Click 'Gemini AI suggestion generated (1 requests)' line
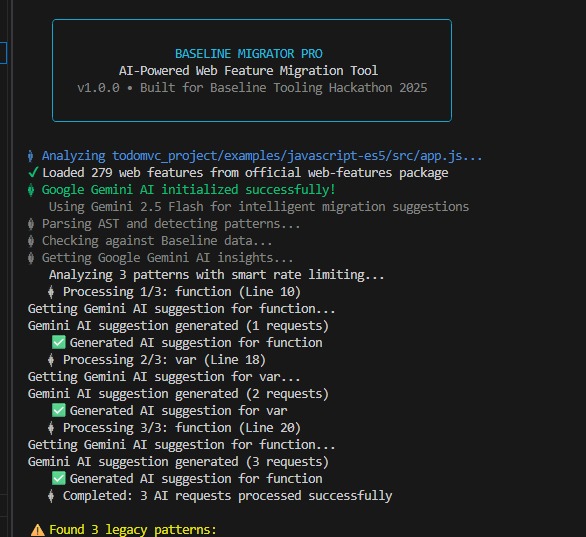Viewport: 586px width, 537px height. tap(178, 326)
